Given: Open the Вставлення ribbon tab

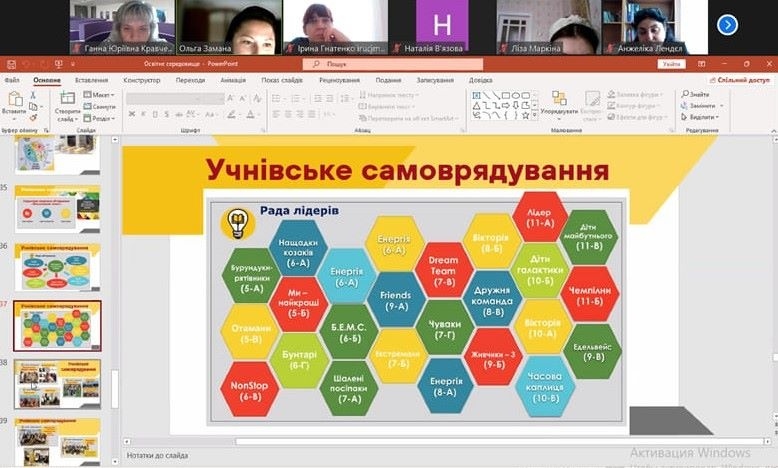Looking at the screenshot, I should [91, 80].
